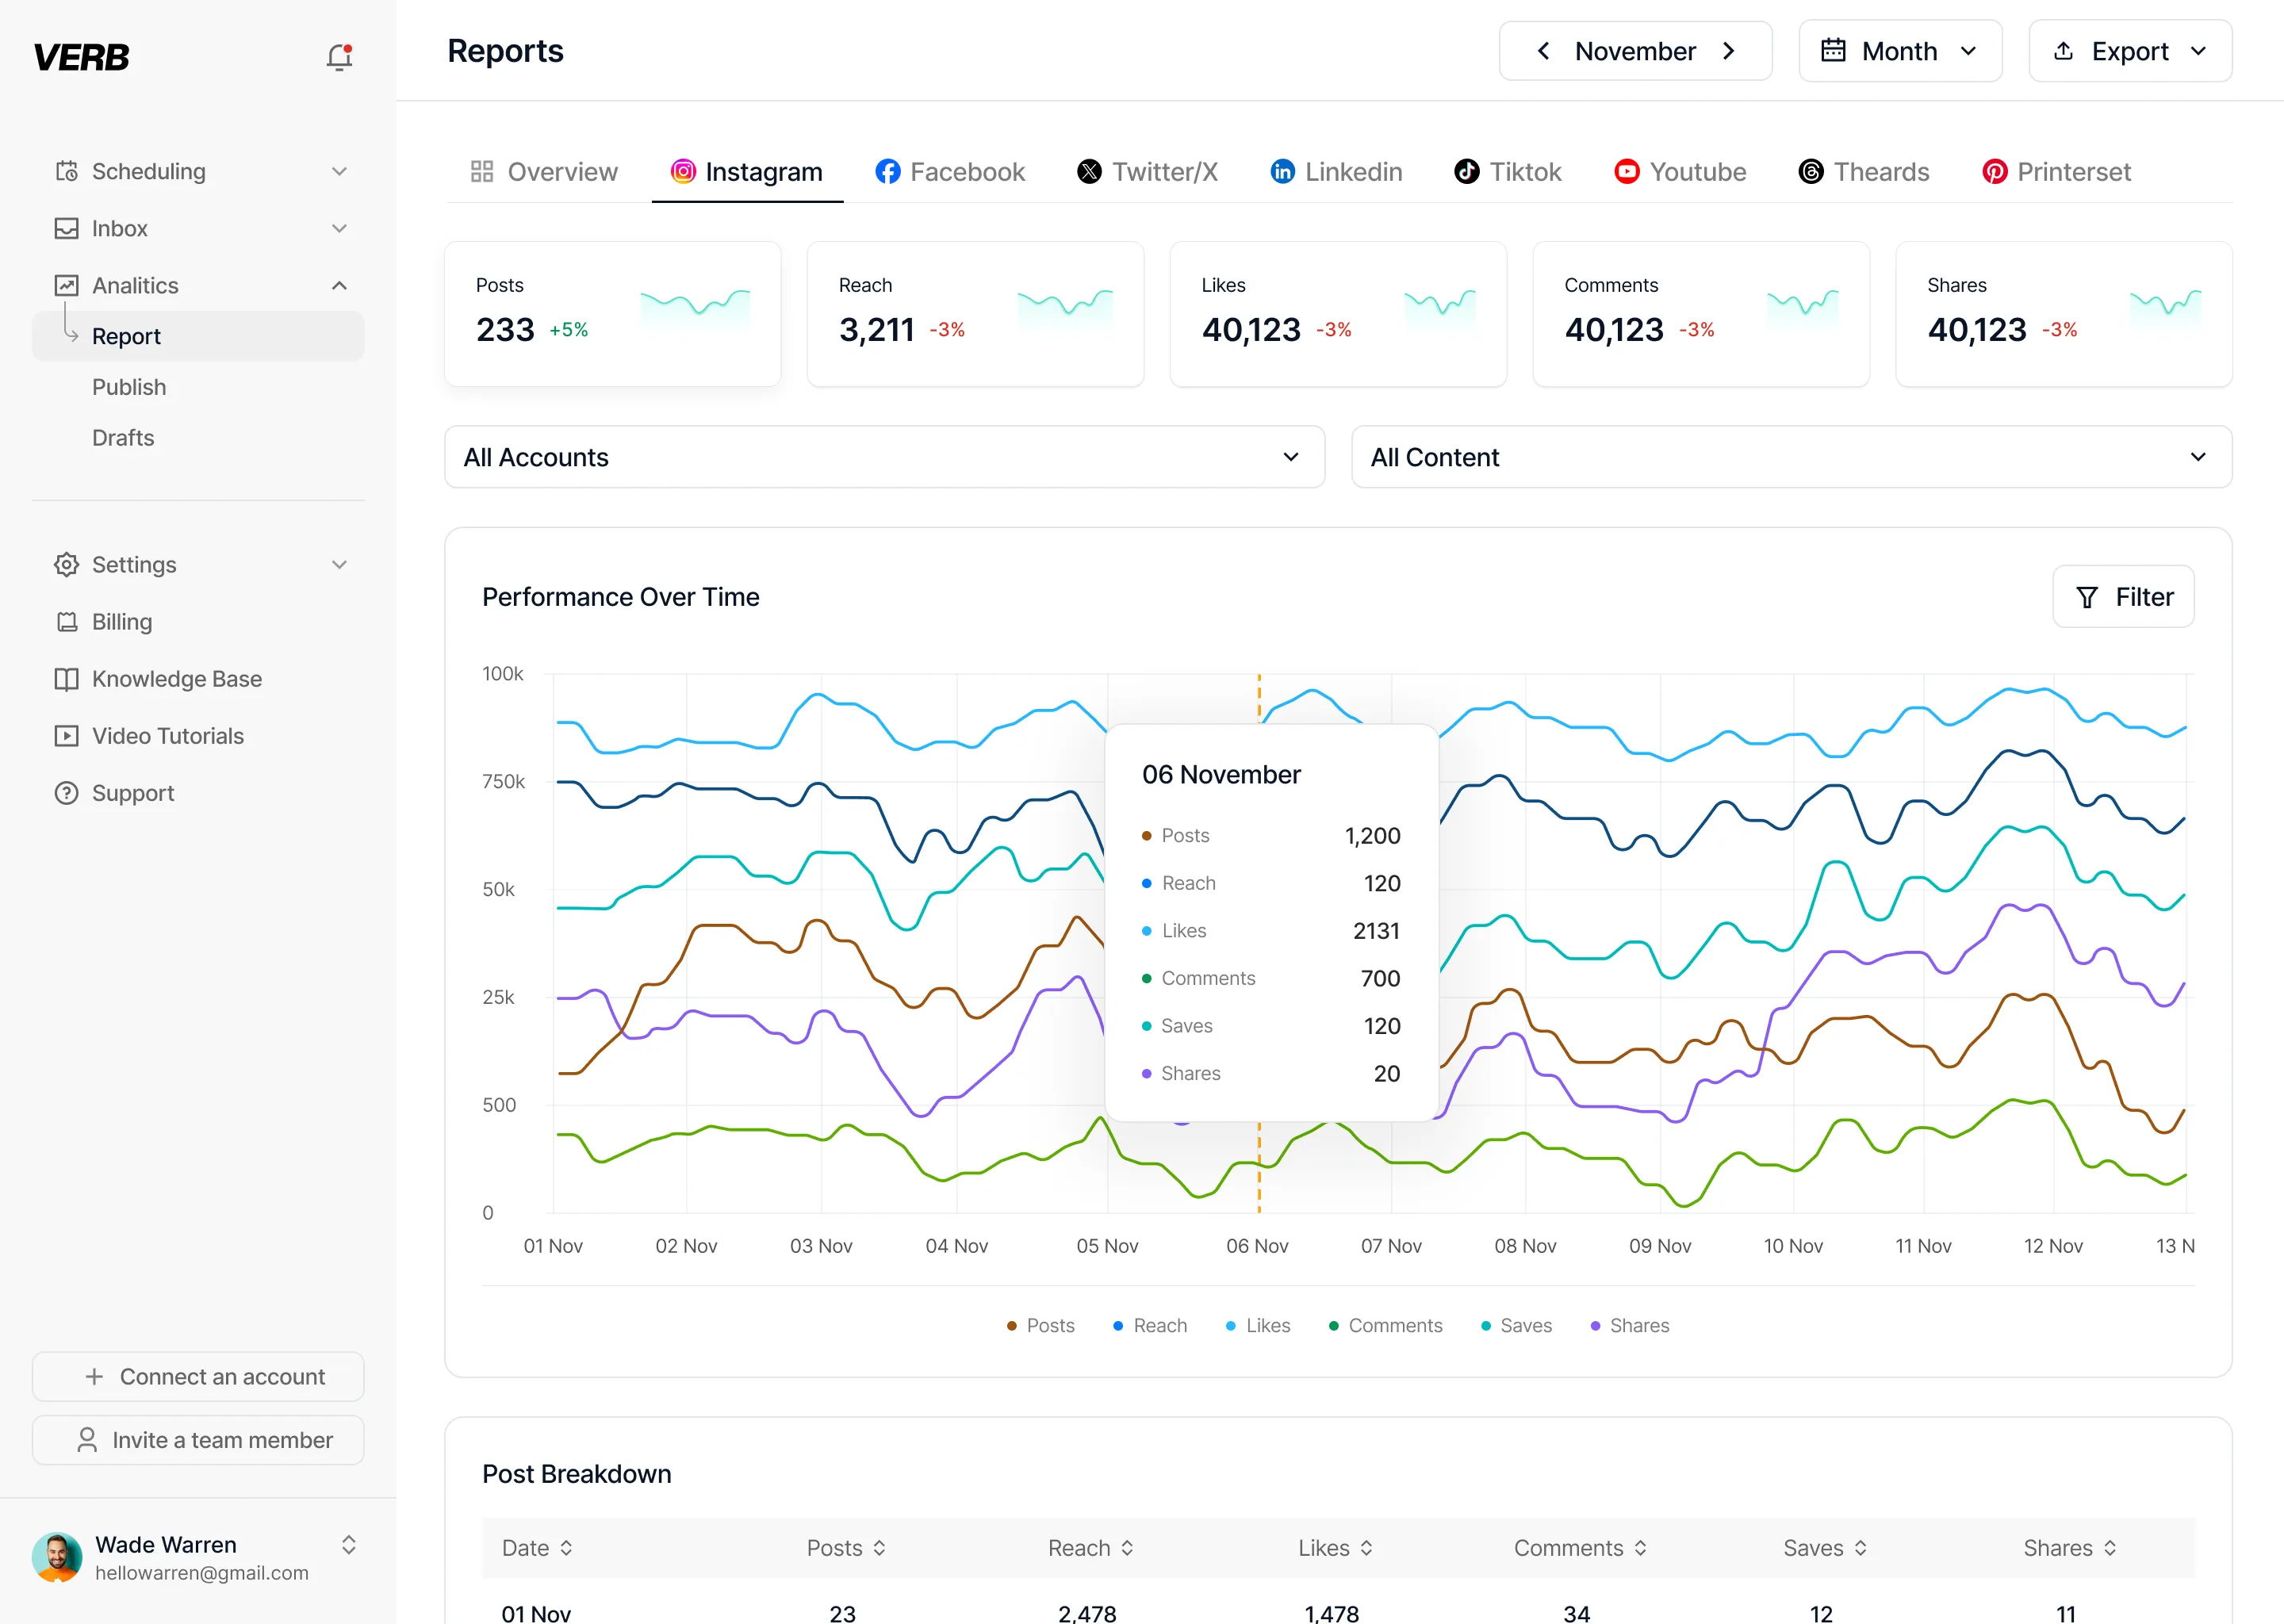This screenshot has height=1624, width=2284.
Task: Expand the Settings menu chevron
Action: click(x=339, y=564)
